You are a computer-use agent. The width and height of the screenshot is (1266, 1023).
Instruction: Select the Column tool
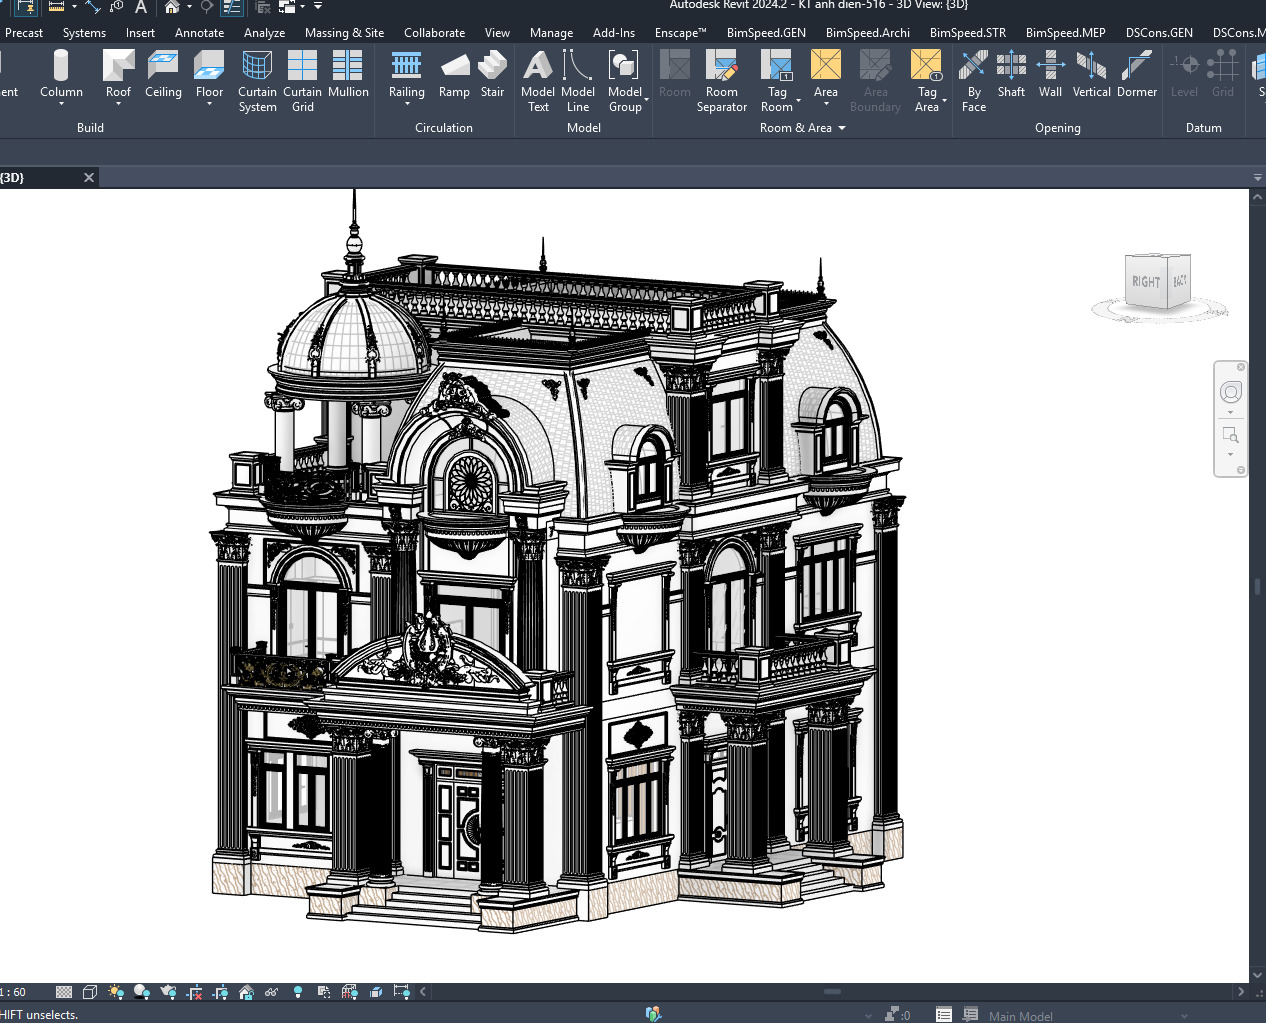(61, 76)
